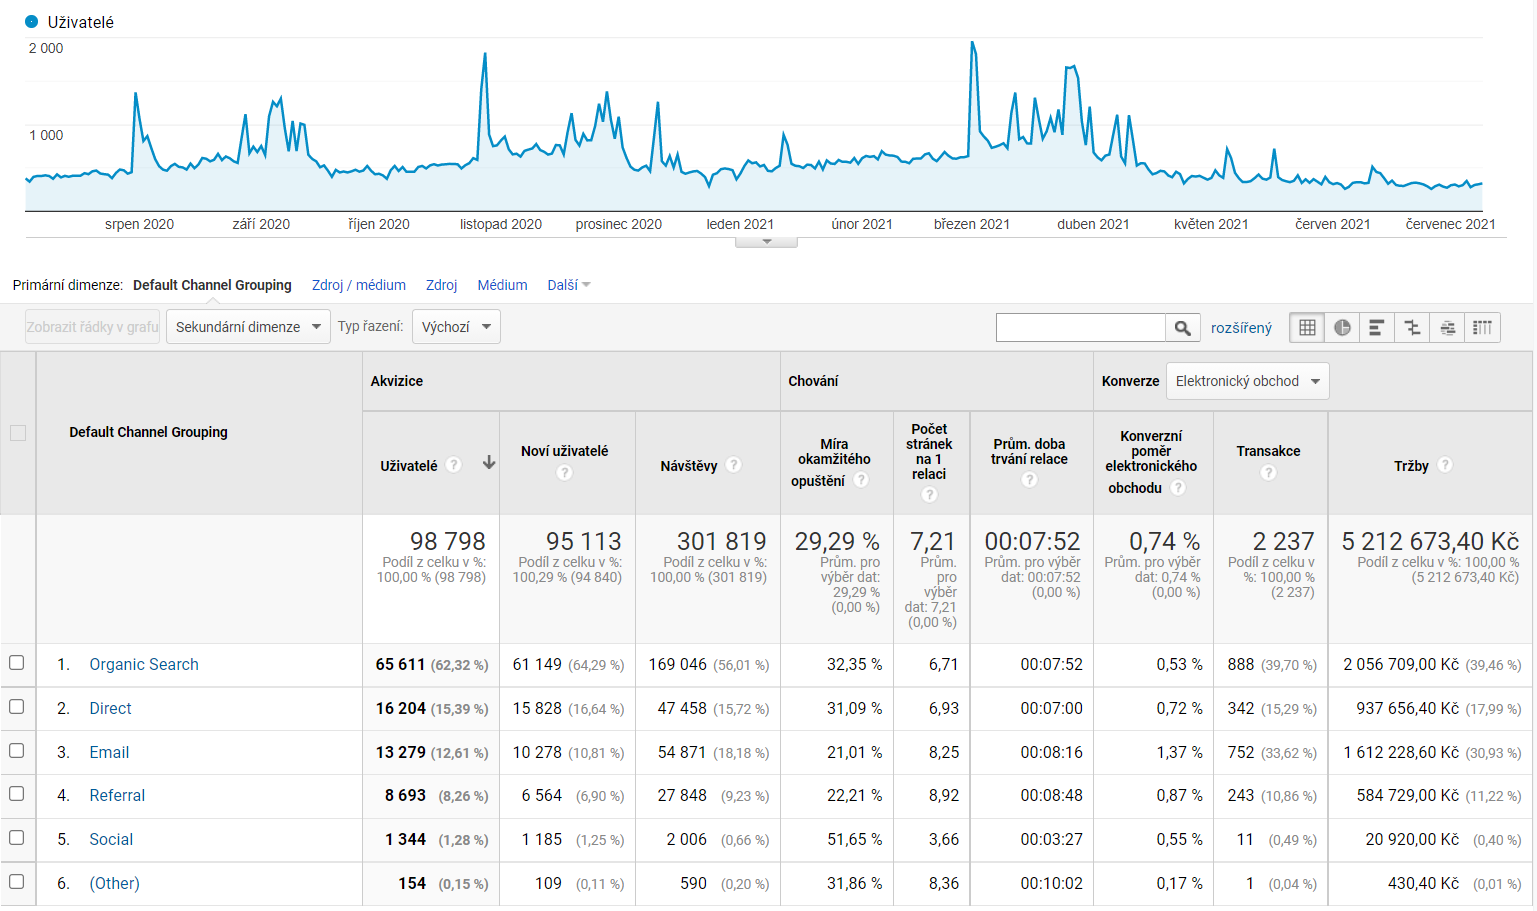Screen dimensions: 1537x911
Task: Click help icon next to Návštěvy
Action: pyautogui.click(x=734, y=464)
